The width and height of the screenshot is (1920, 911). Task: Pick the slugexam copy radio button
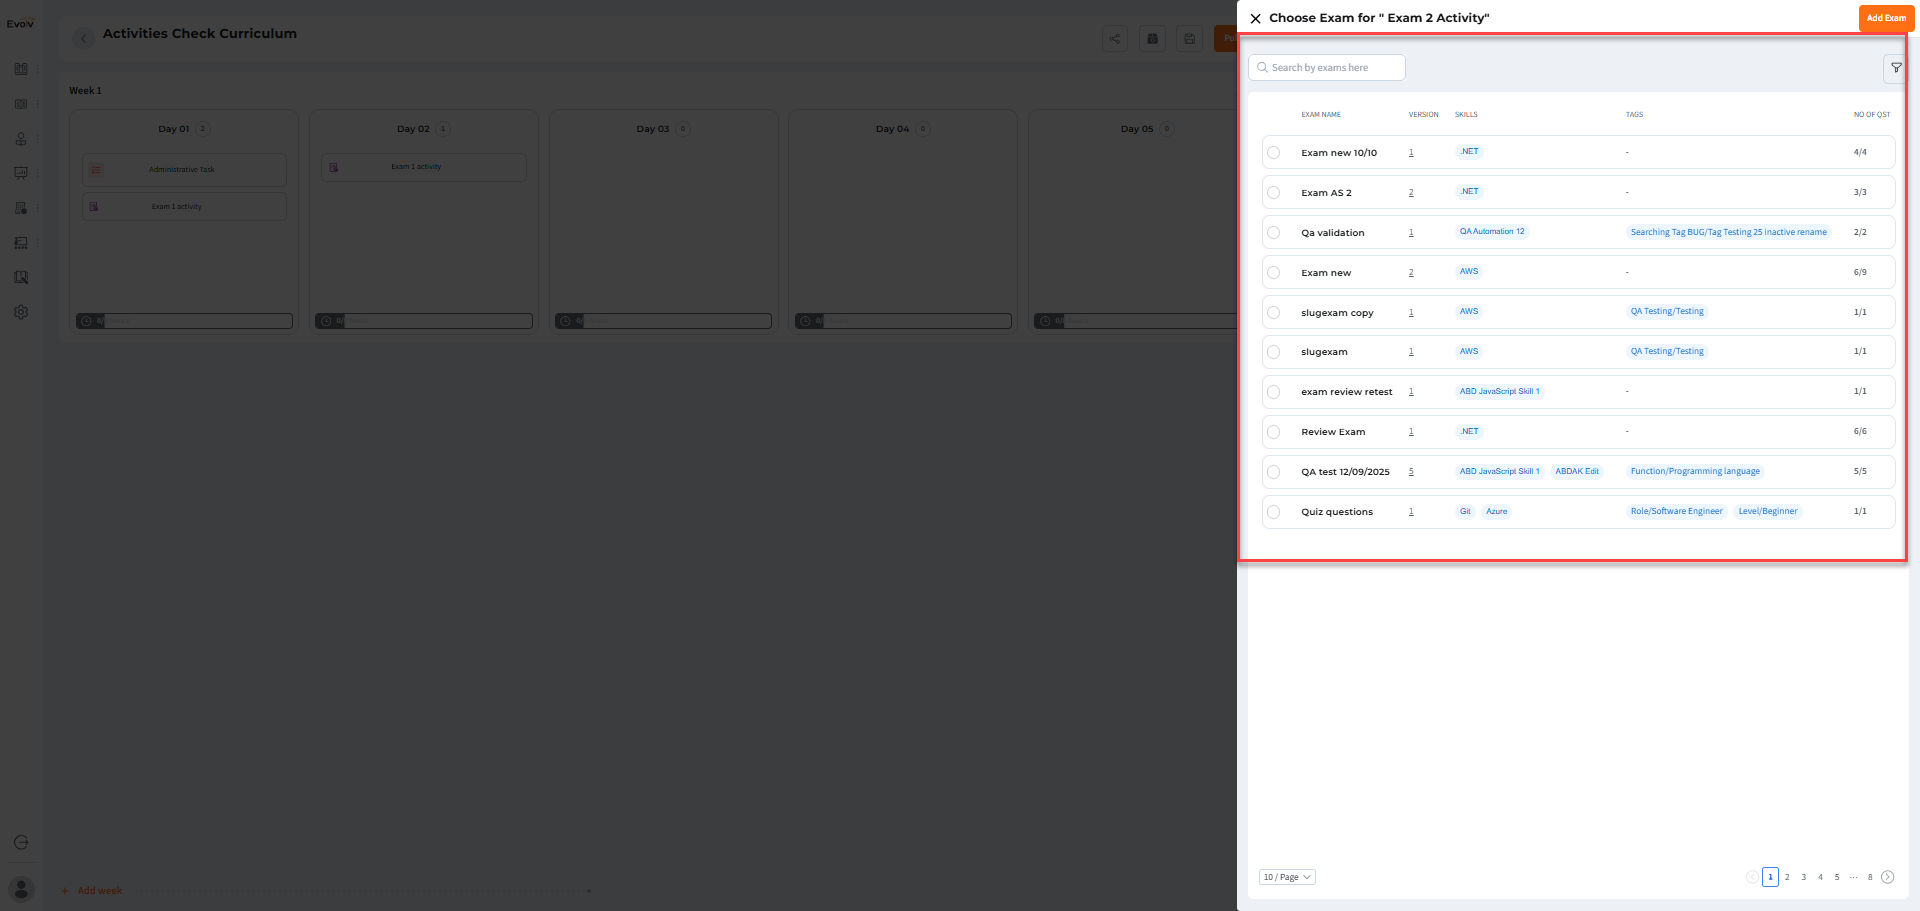(1274, 313)
